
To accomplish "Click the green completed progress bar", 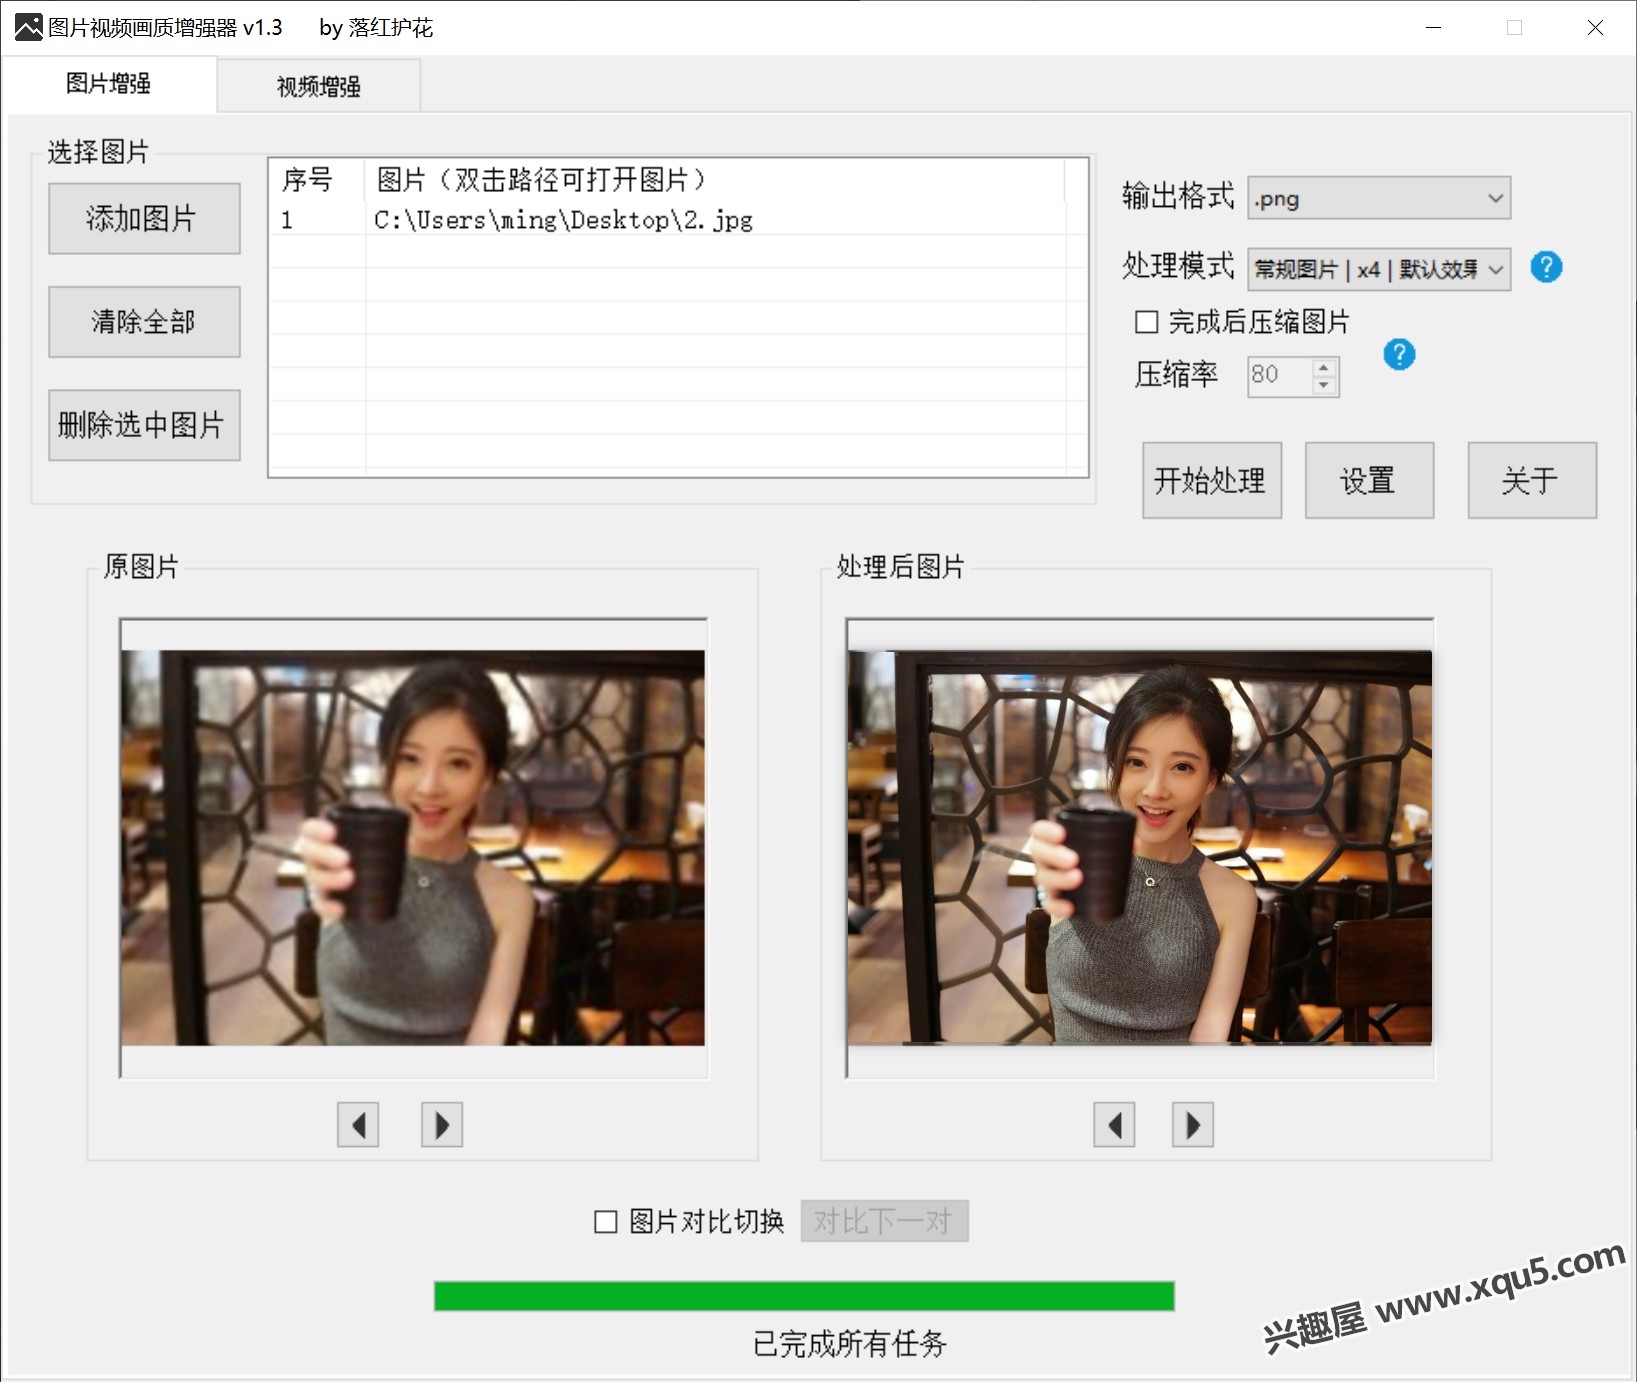I will click(x=803, y=1295).
